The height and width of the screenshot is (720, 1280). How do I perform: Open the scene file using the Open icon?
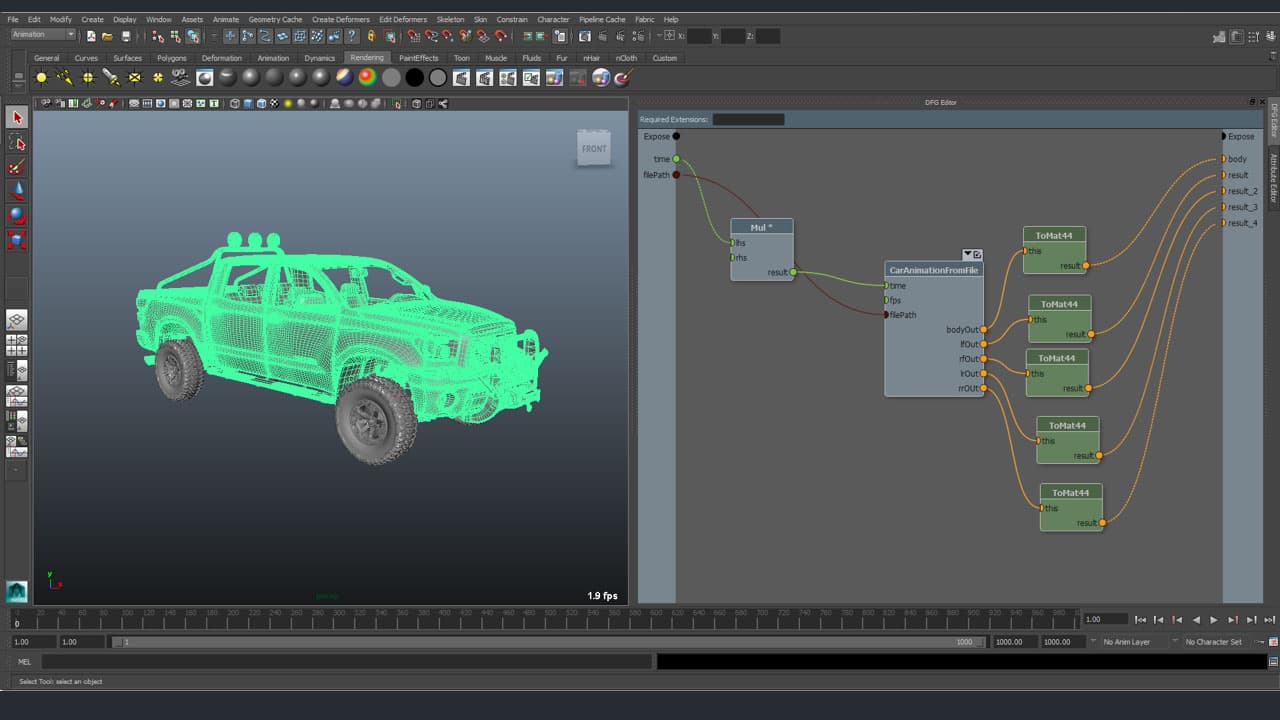pyautogui.click(x=108, y=36)
